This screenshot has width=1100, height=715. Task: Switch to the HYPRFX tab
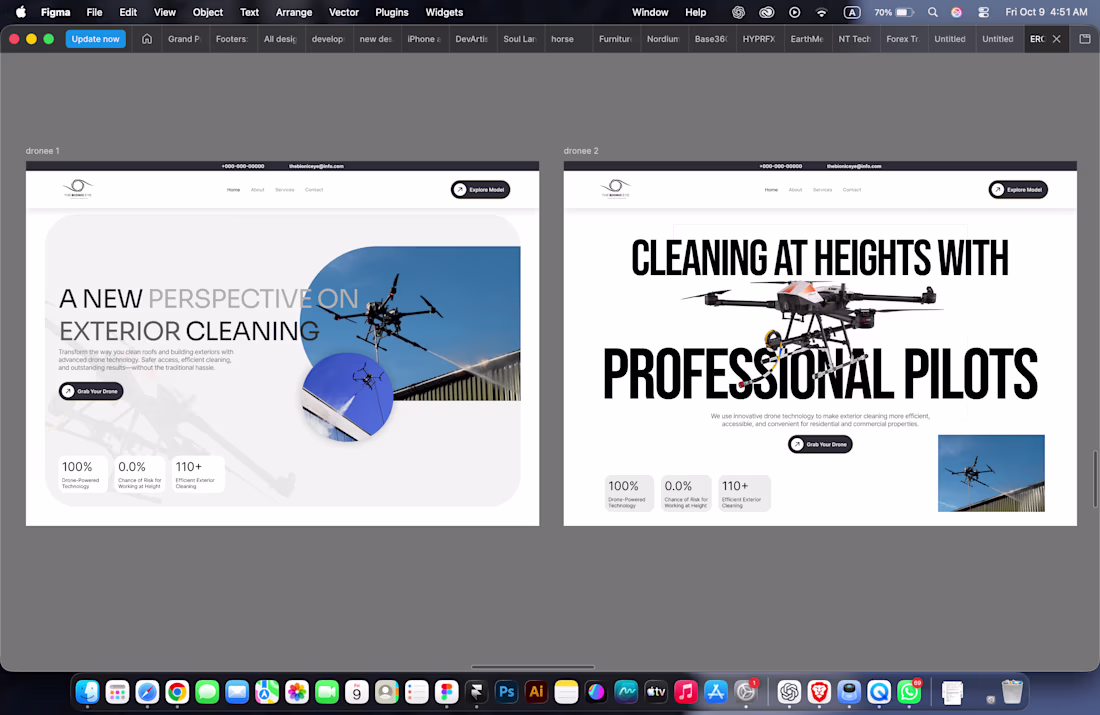click(759, 39)
